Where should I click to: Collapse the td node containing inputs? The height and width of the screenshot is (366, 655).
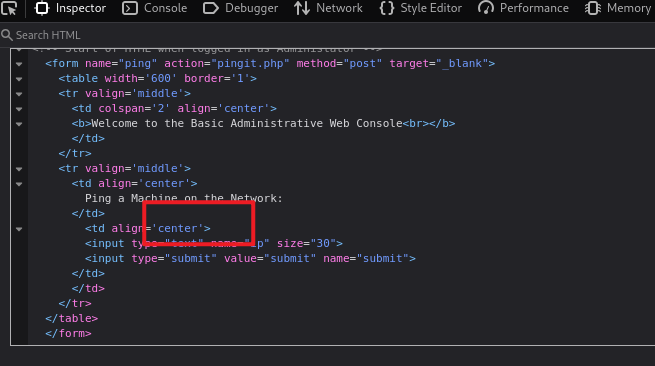click(19, 229)
